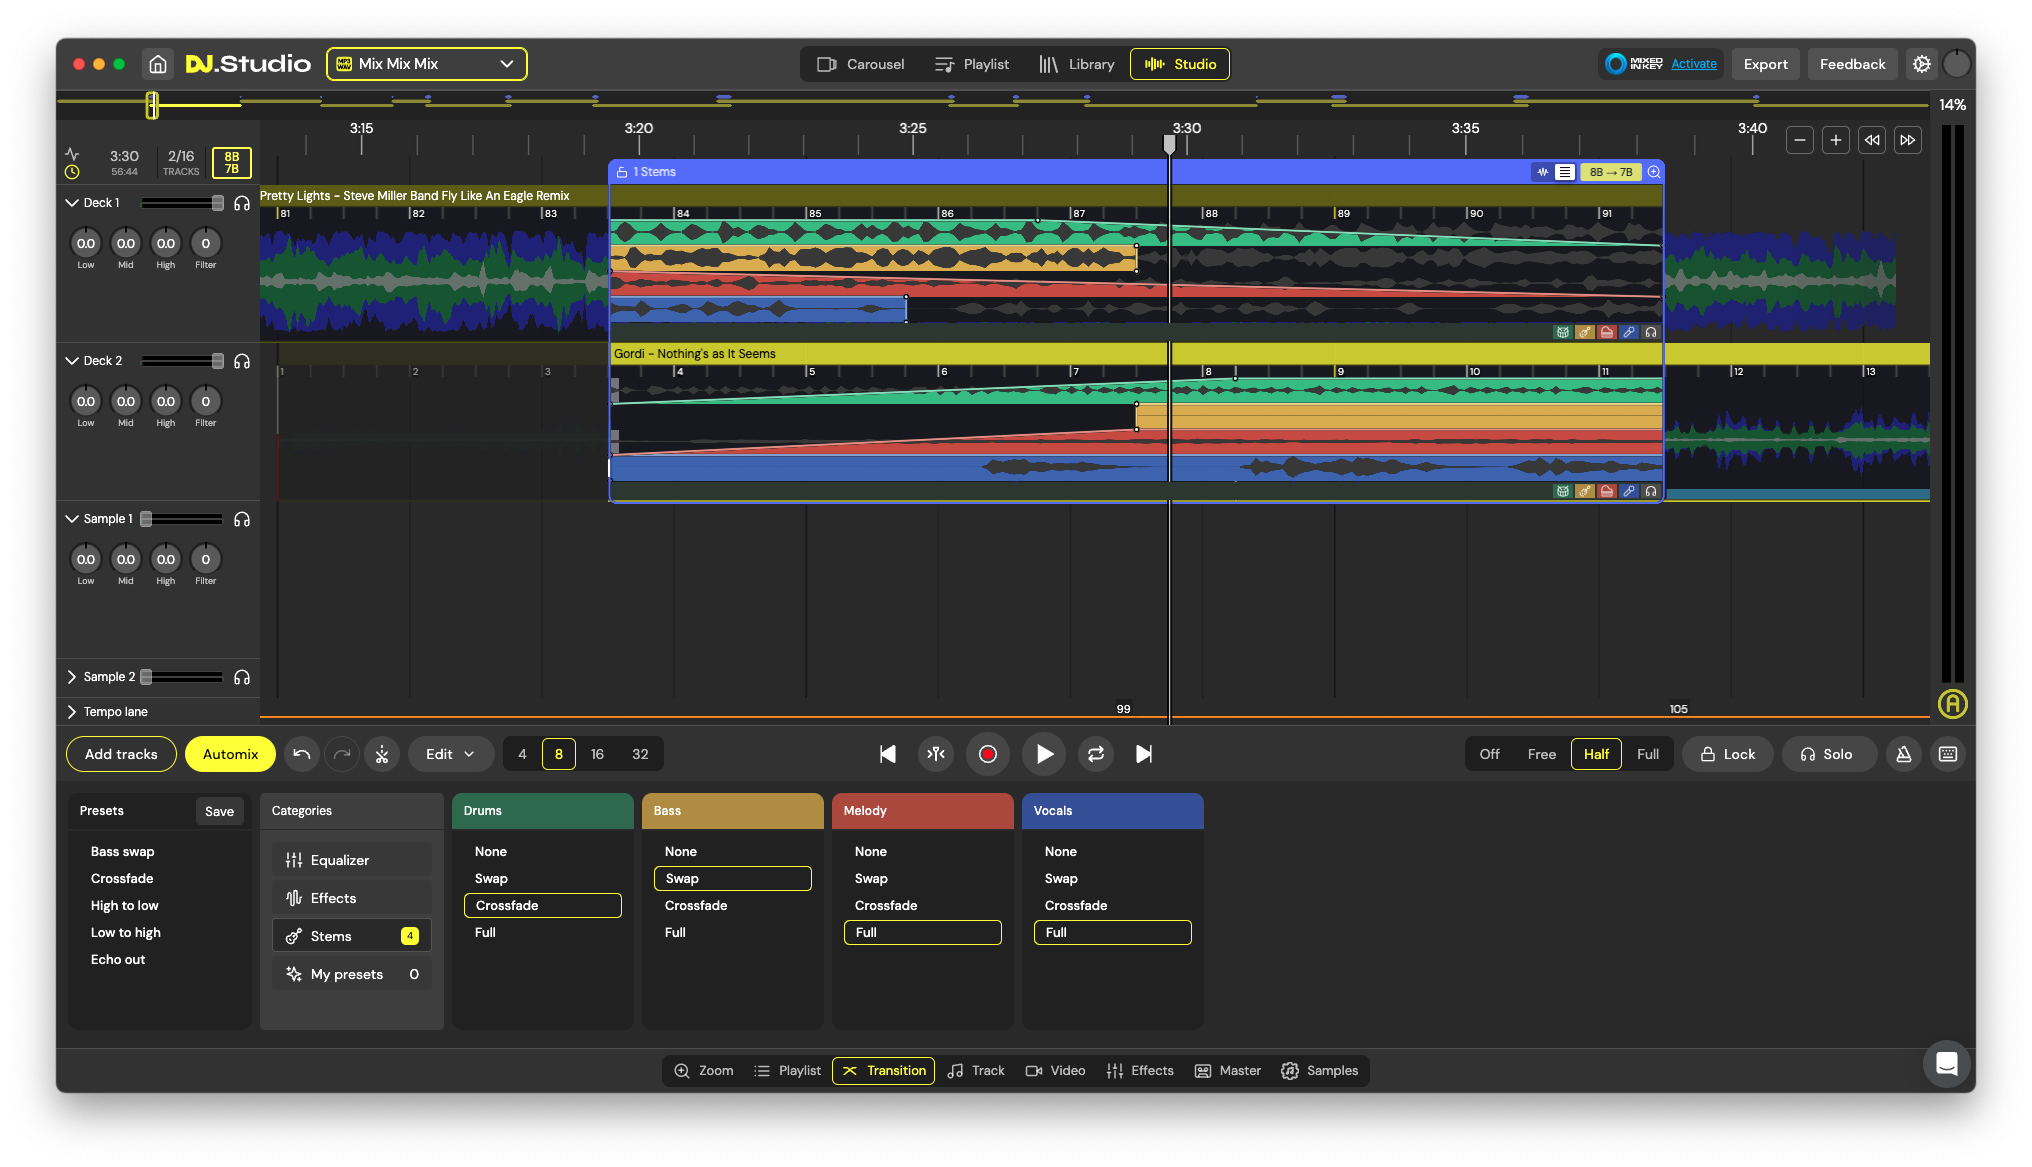The height and width of the screenshot is (1167, 2032).
Task: Toggle the Solo button
Action: pyautogui.click(x=1827, y=754)
